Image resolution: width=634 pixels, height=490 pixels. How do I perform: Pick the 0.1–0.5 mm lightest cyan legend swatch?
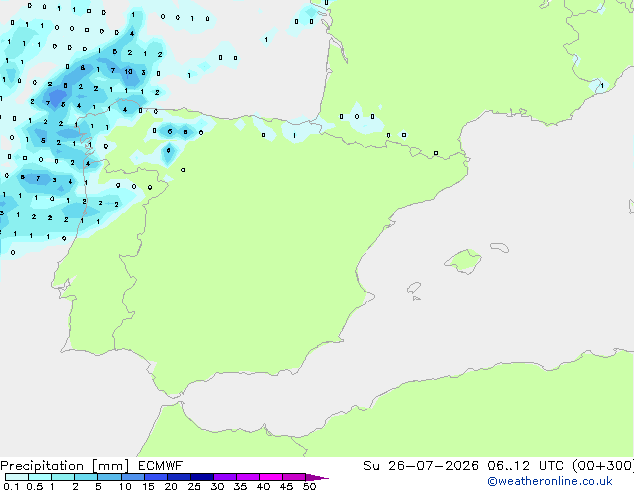point(17,477)
